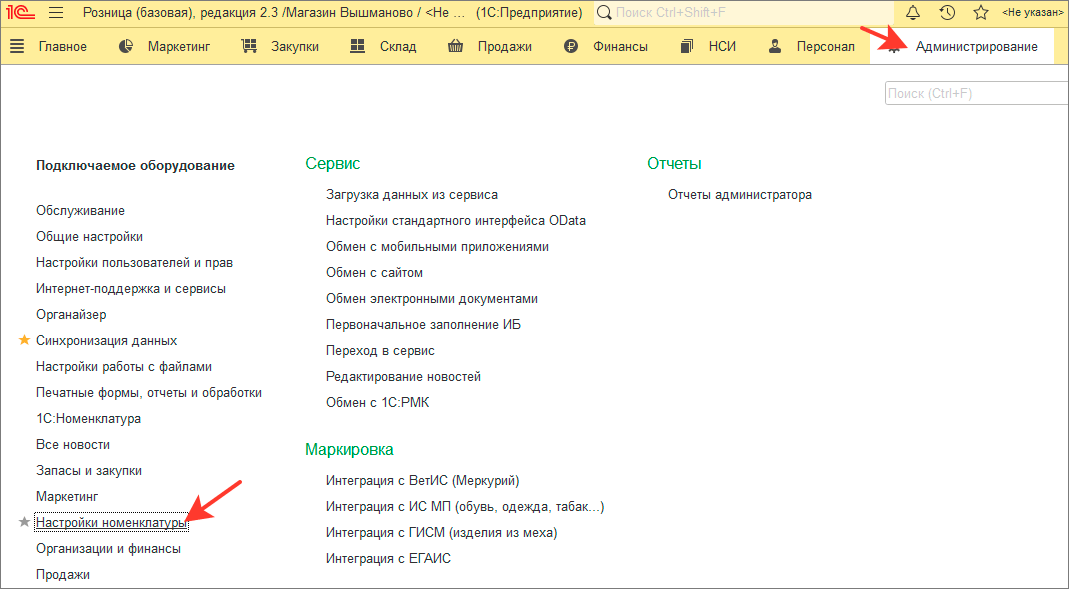The width and height of the screenshot is (1069, 589).
Task: Switch to the Закупки section
Action: point(295,46)
